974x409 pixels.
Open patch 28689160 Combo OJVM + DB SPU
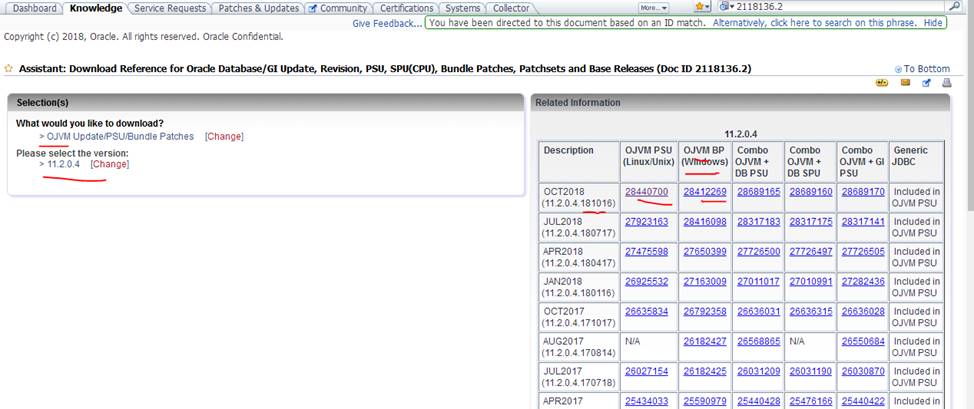(x=811, y=191)
